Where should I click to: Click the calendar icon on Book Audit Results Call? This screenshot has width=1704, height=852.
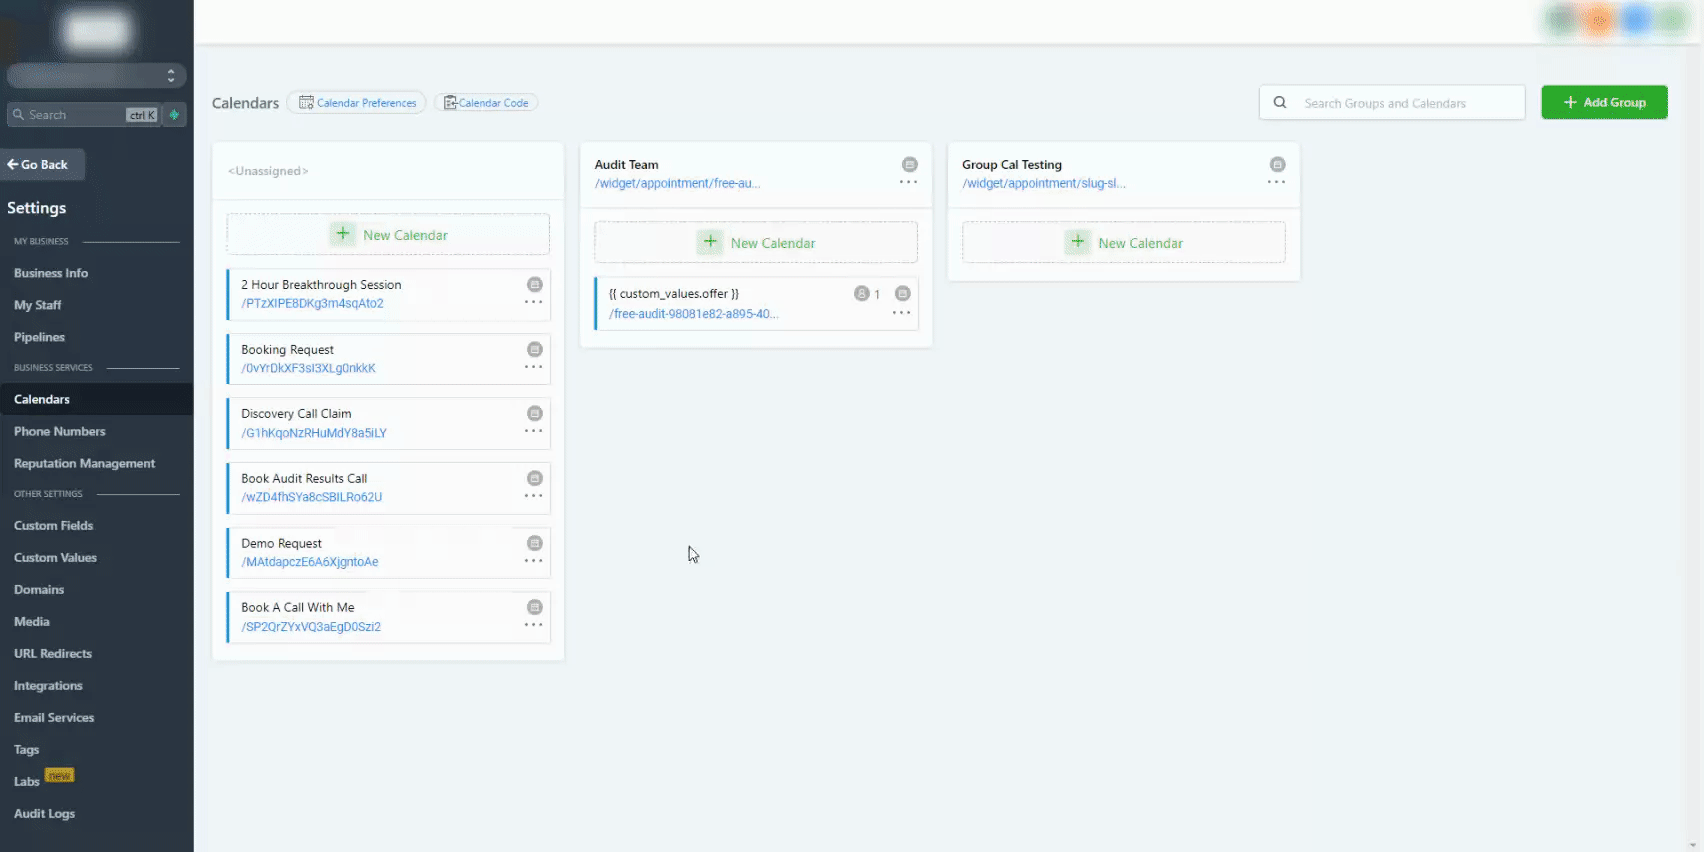tap(535, 478)
